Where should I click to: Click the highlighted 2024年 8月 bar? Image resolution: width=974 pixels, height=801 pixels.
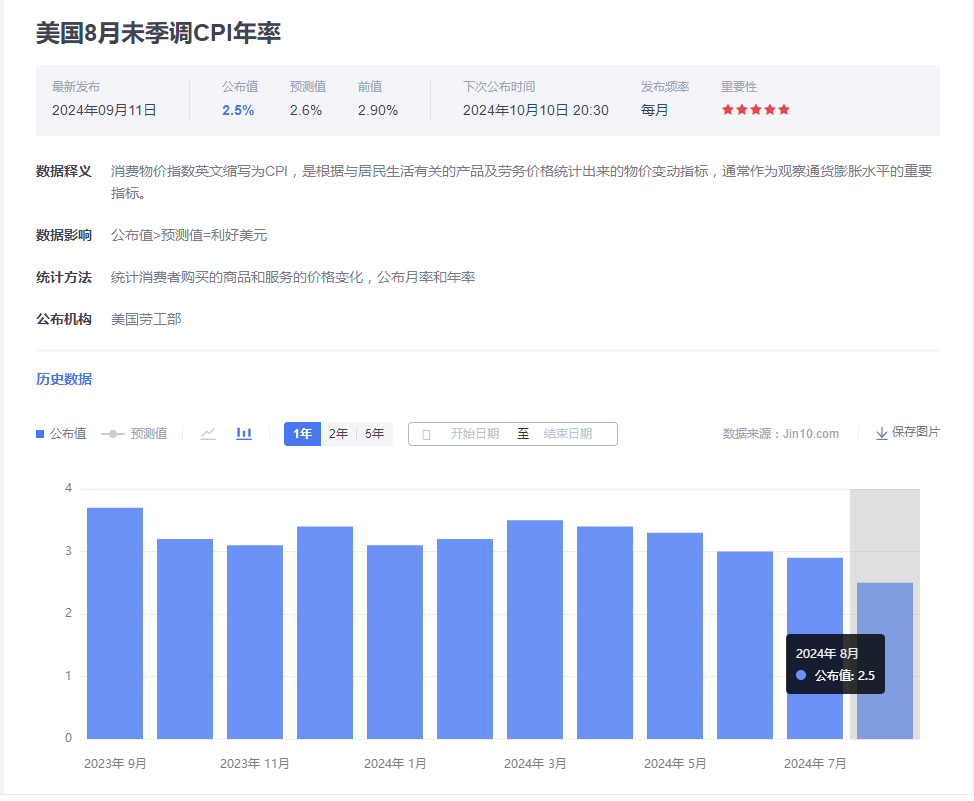click(885, 610)
